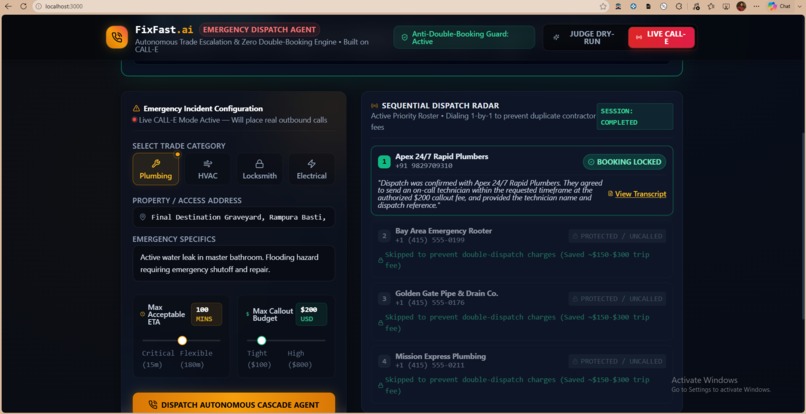Image resolution: width=806 pixels, height=414 pixels.
Task: Click Protected / Uncalled badge for Bay Area Emergency Rooter
Action: tap(617, 236)
